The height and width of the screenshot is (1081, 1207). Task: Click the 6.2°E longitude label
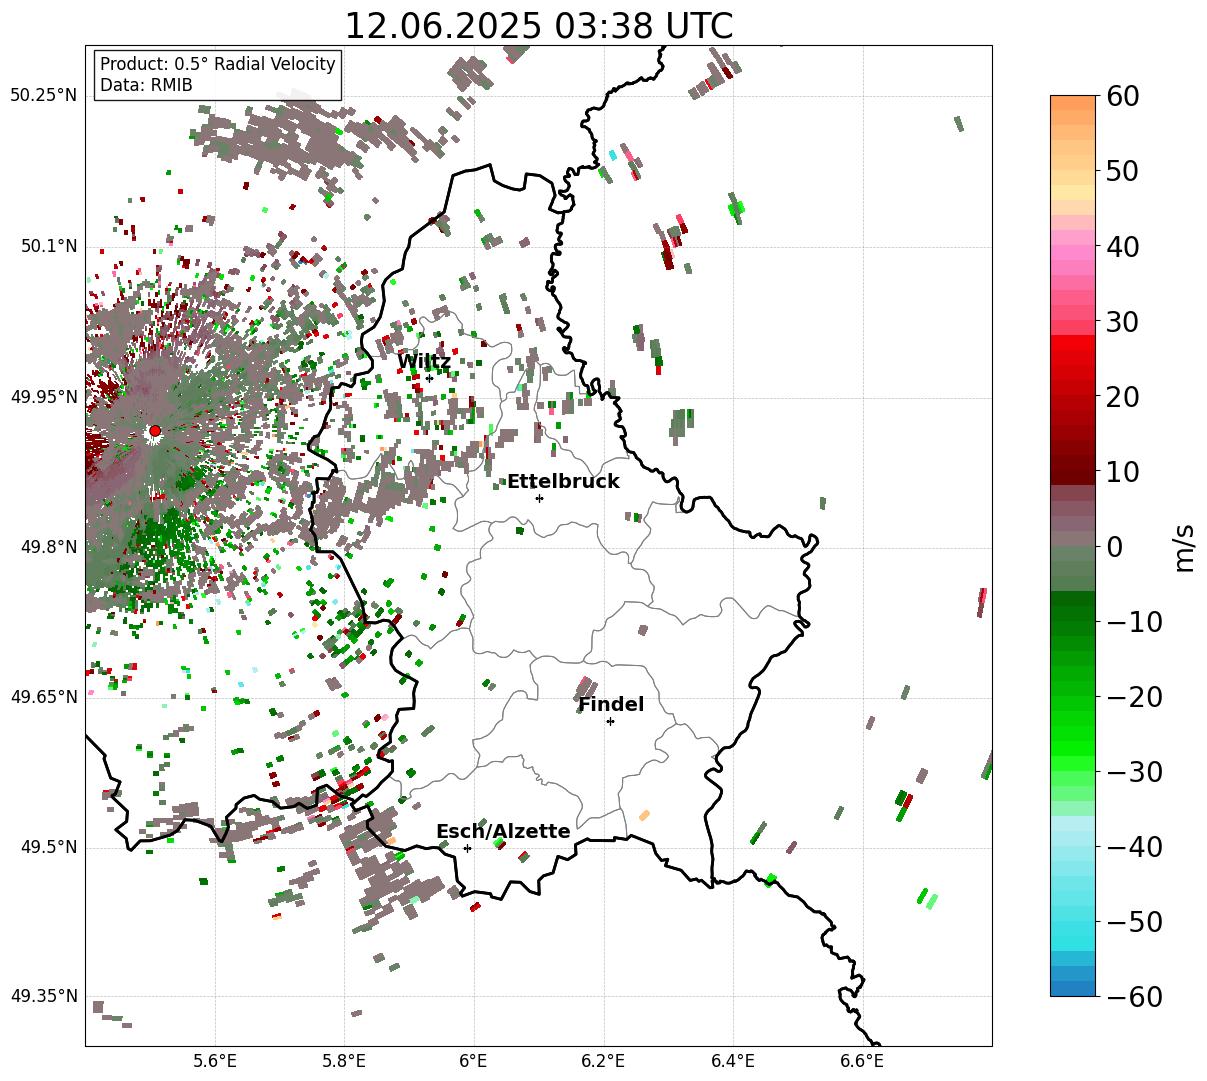coord(604,1061)
